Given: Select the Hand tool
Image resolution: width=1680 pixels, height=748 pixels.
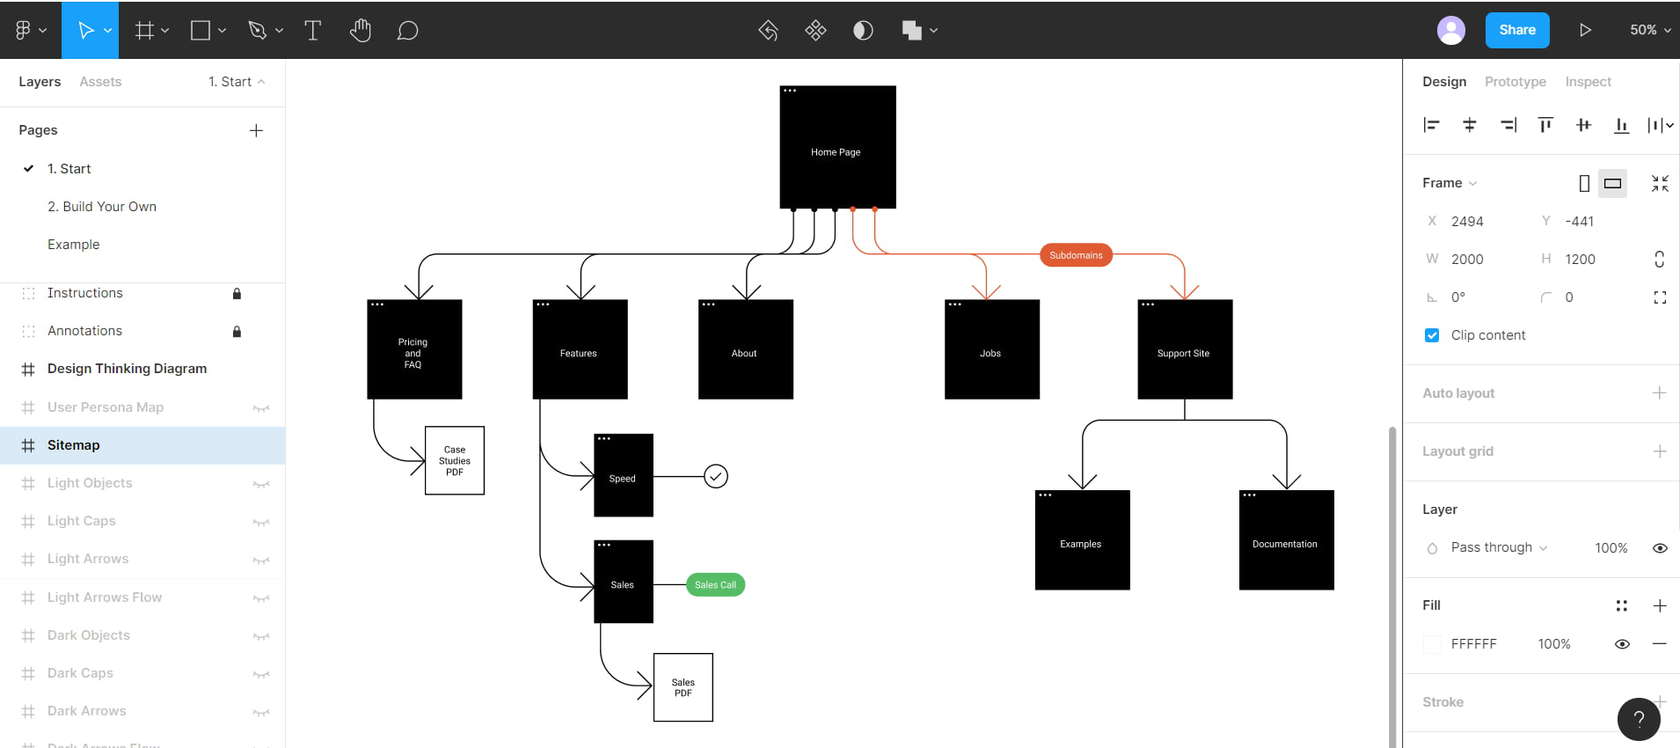Looking at the screenshot, I should coord(360,31).
